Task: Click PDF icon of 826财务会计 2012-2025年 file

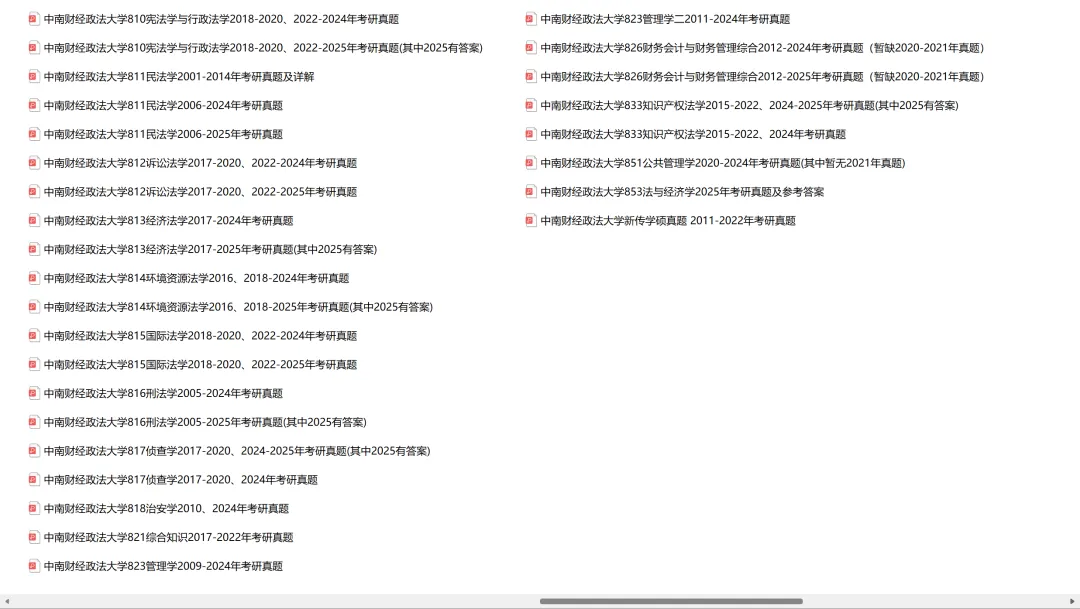Action: (530, 76)
